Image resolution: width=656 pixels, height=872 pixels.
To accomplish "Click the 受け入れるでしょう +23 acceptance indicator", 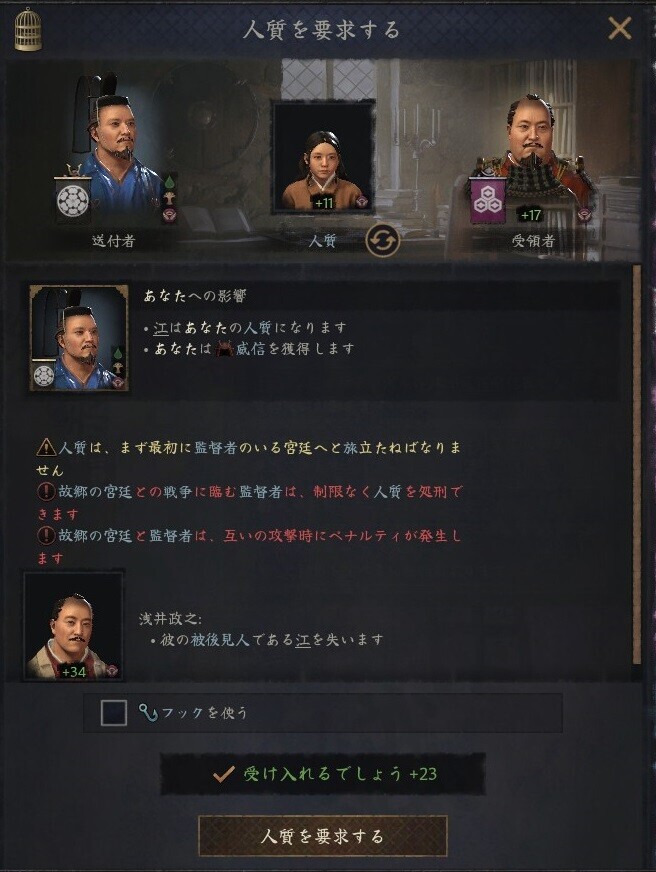I will 323,774.
